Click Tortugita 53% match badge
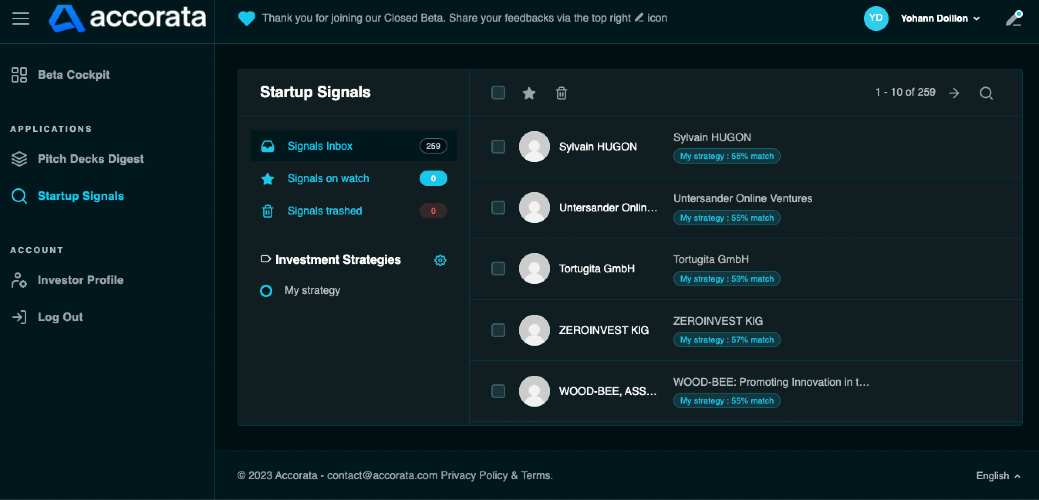 [727, 279]
